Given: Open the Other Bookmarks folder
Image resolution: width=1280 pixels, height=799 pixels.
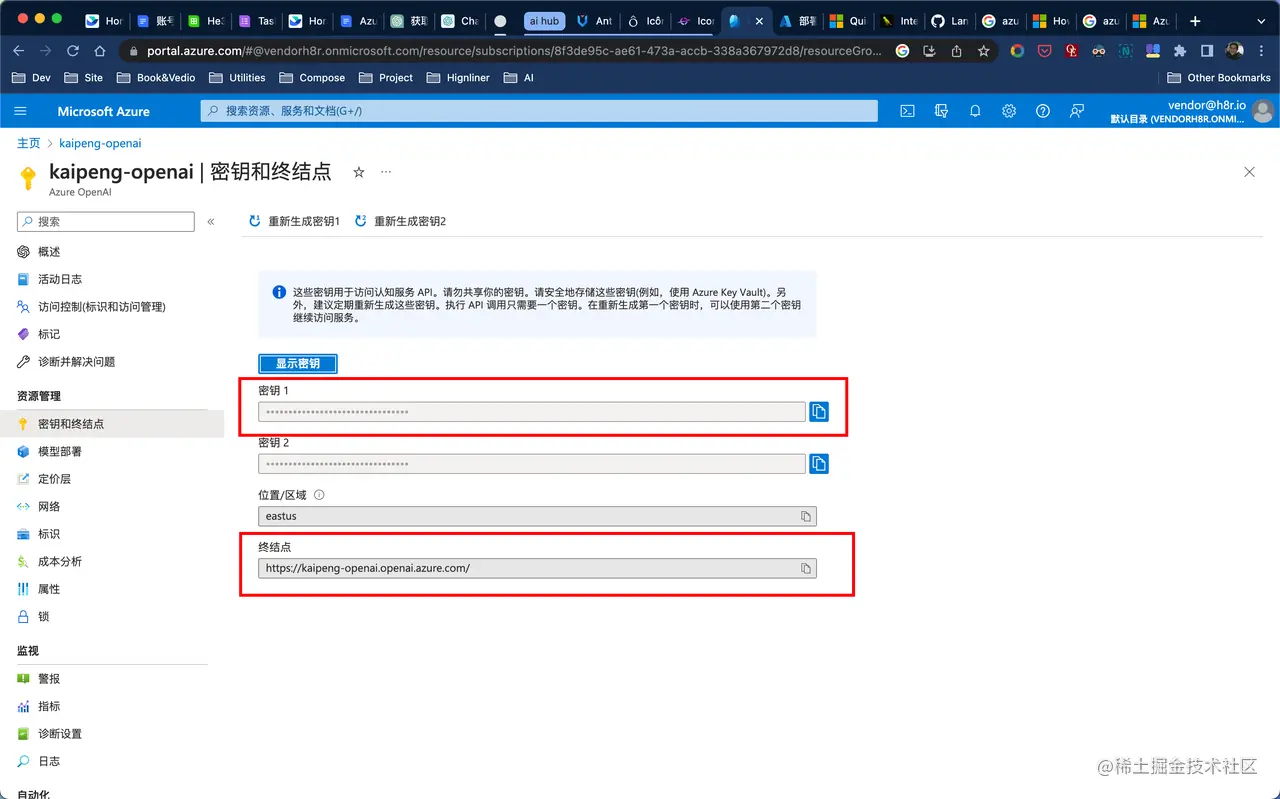Looking at the screenshot, I should 1219,77.
